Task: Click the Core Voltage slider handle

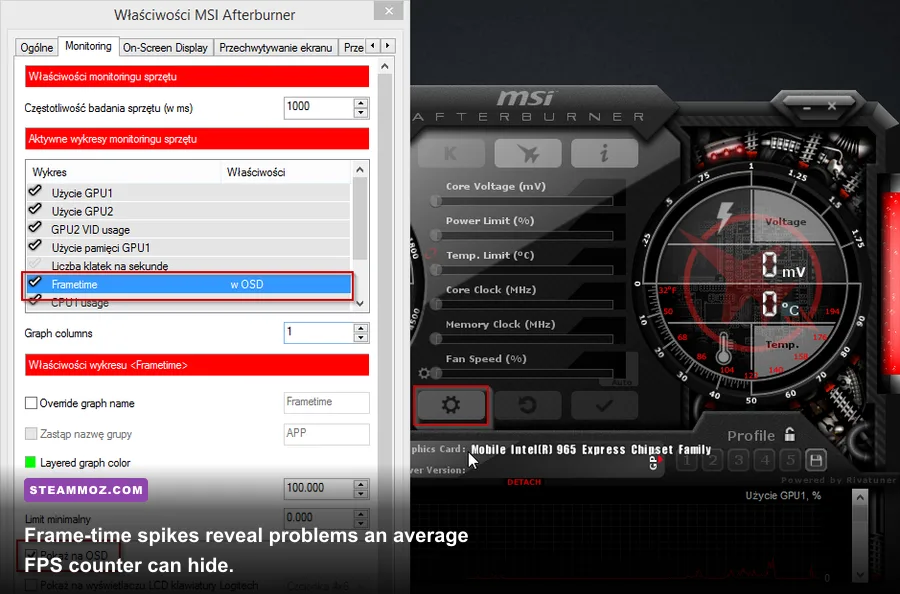Action: coord(436,201)
